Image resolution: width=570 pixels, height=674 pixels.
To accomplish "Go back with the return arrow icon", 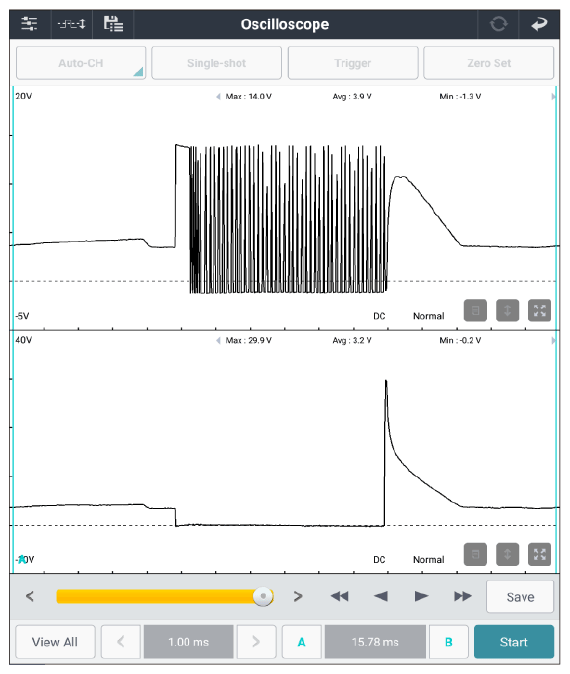I will (x=539, y=24).
